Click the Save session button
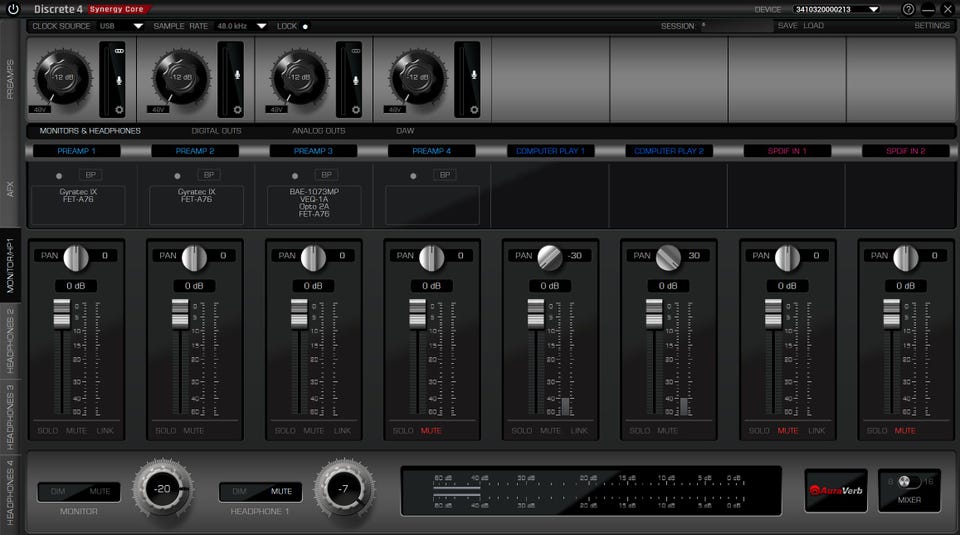Image resolution: width=960 pixels, height=535 pixels. click(x=787, y=26)
